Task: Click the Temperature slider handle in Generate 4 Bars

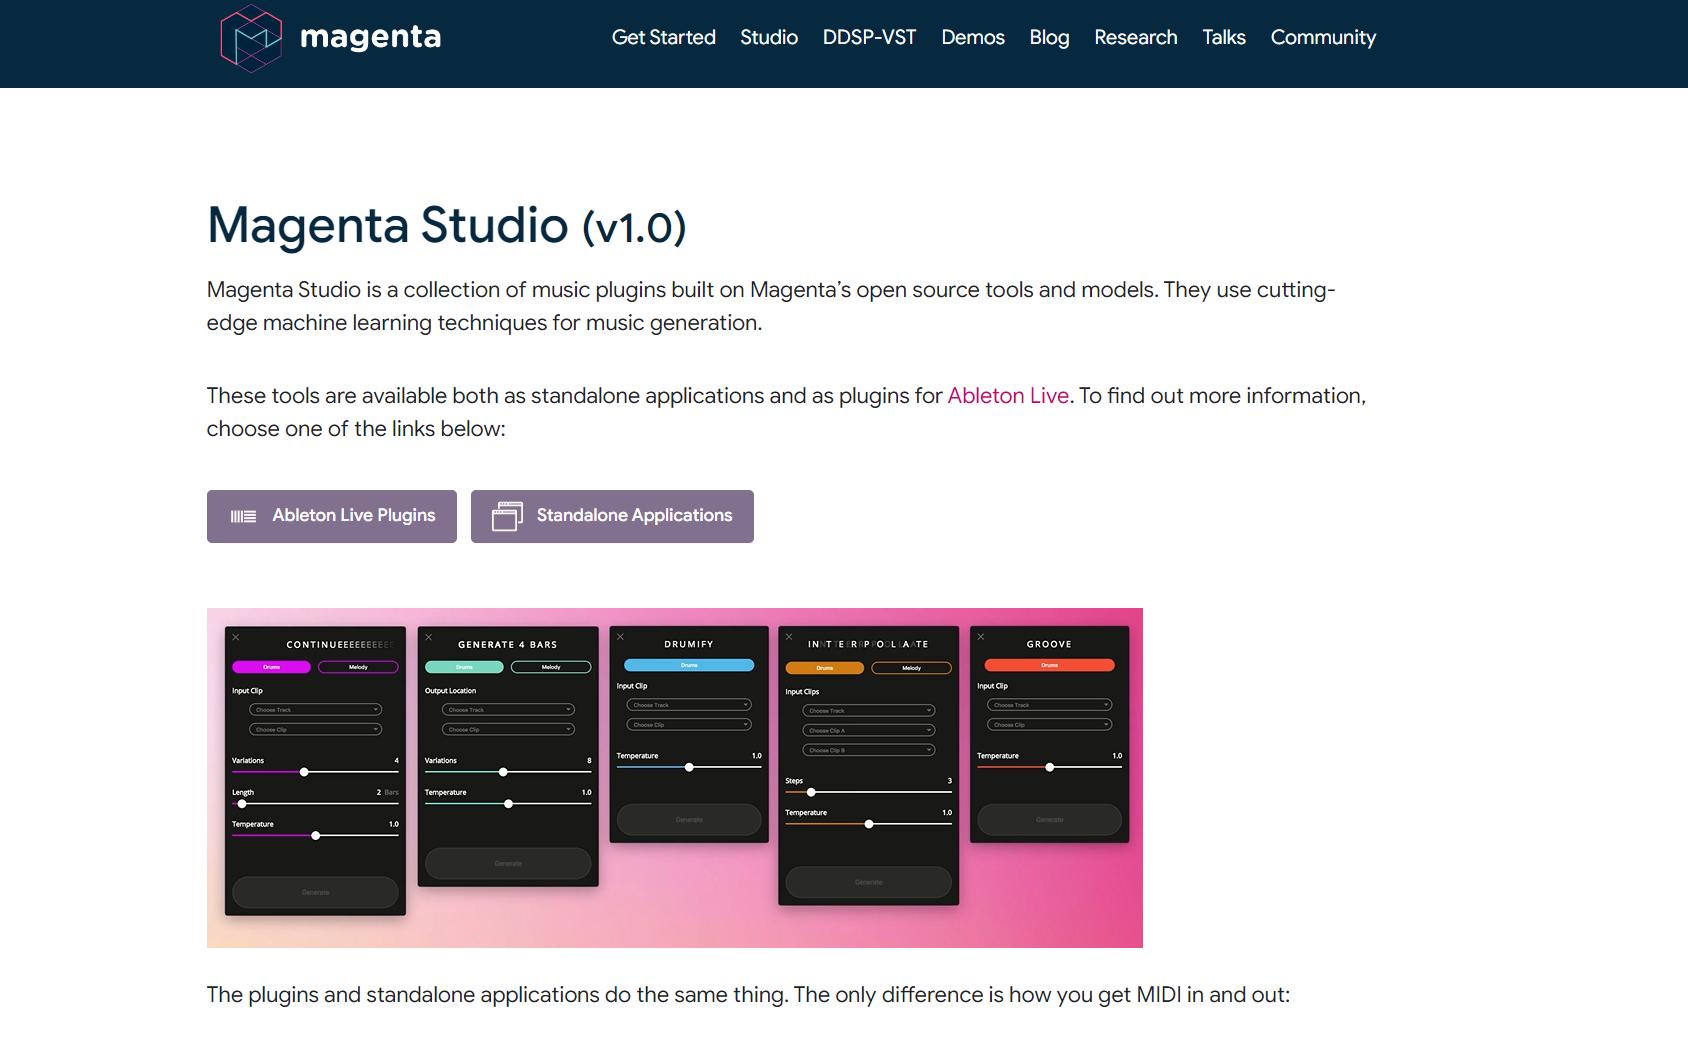Action: (x=509, y=804)
